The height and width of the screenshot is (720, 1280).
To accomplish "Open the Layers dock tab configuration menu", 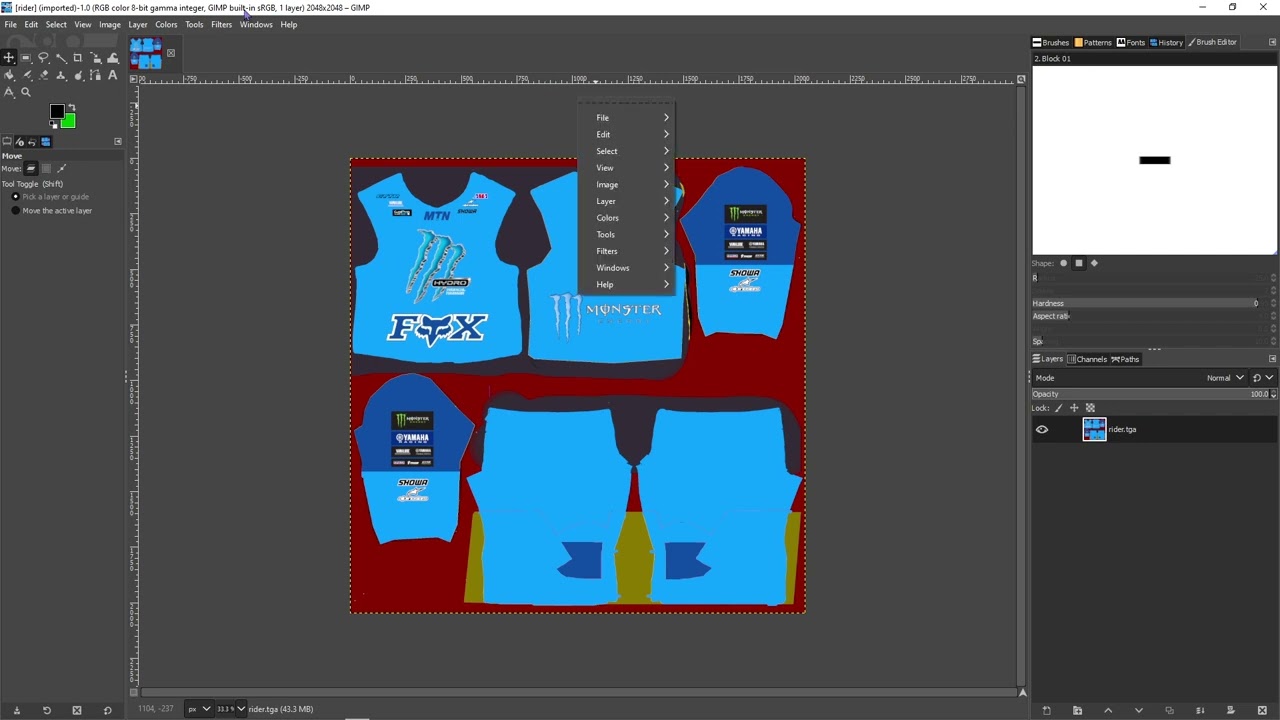I will [1272, 359].
